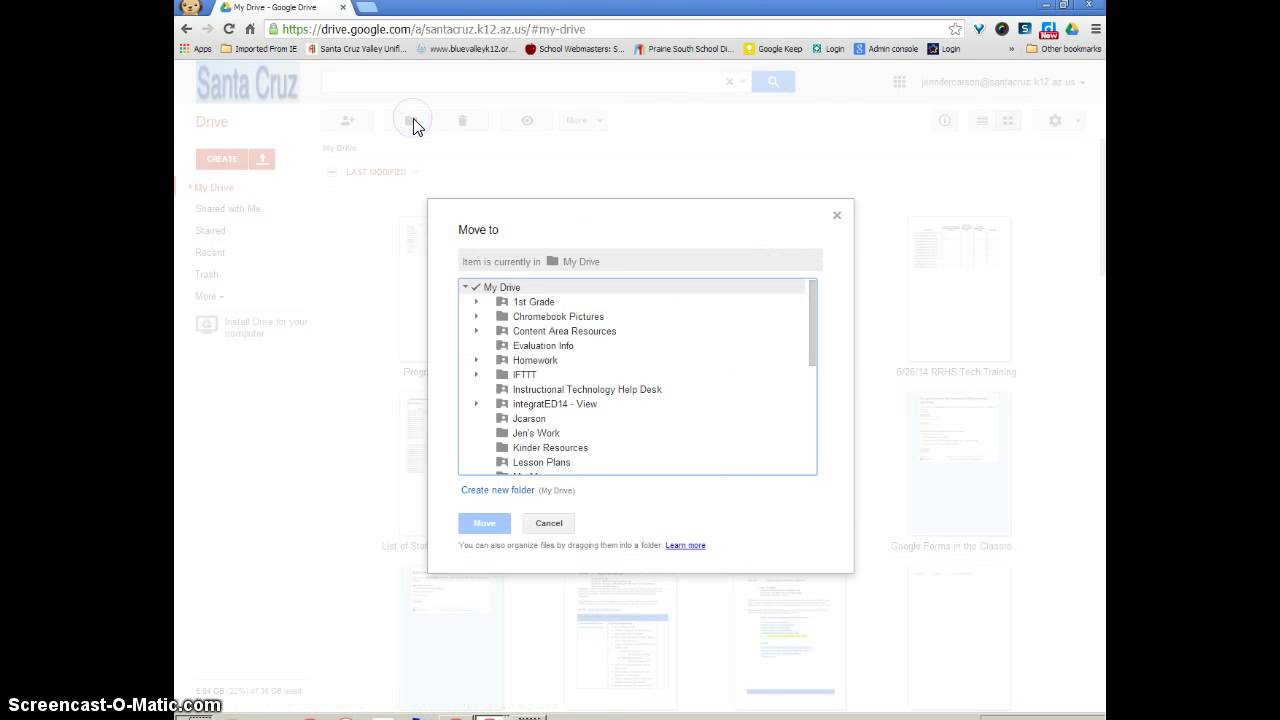The image size is (1280, 720).
Task: Expand the integratED14 - View folder arrow
Action: pyautogui.click(x=476, y=404)
